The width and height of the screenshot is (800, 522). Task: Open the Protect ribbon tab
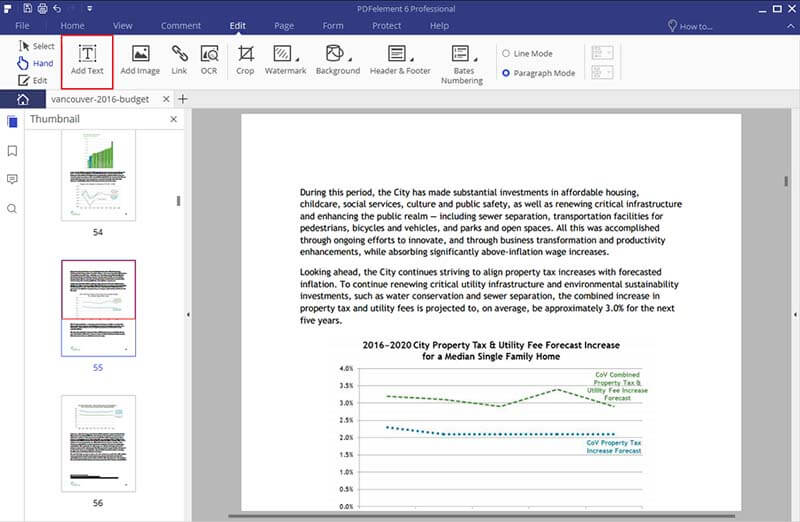[x=387, y=25]
